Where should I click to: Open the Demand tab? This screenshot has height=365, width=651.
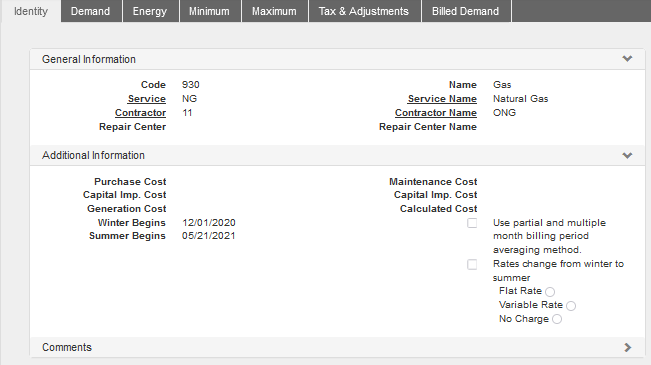pyautogui.click(x=91, y=11)
